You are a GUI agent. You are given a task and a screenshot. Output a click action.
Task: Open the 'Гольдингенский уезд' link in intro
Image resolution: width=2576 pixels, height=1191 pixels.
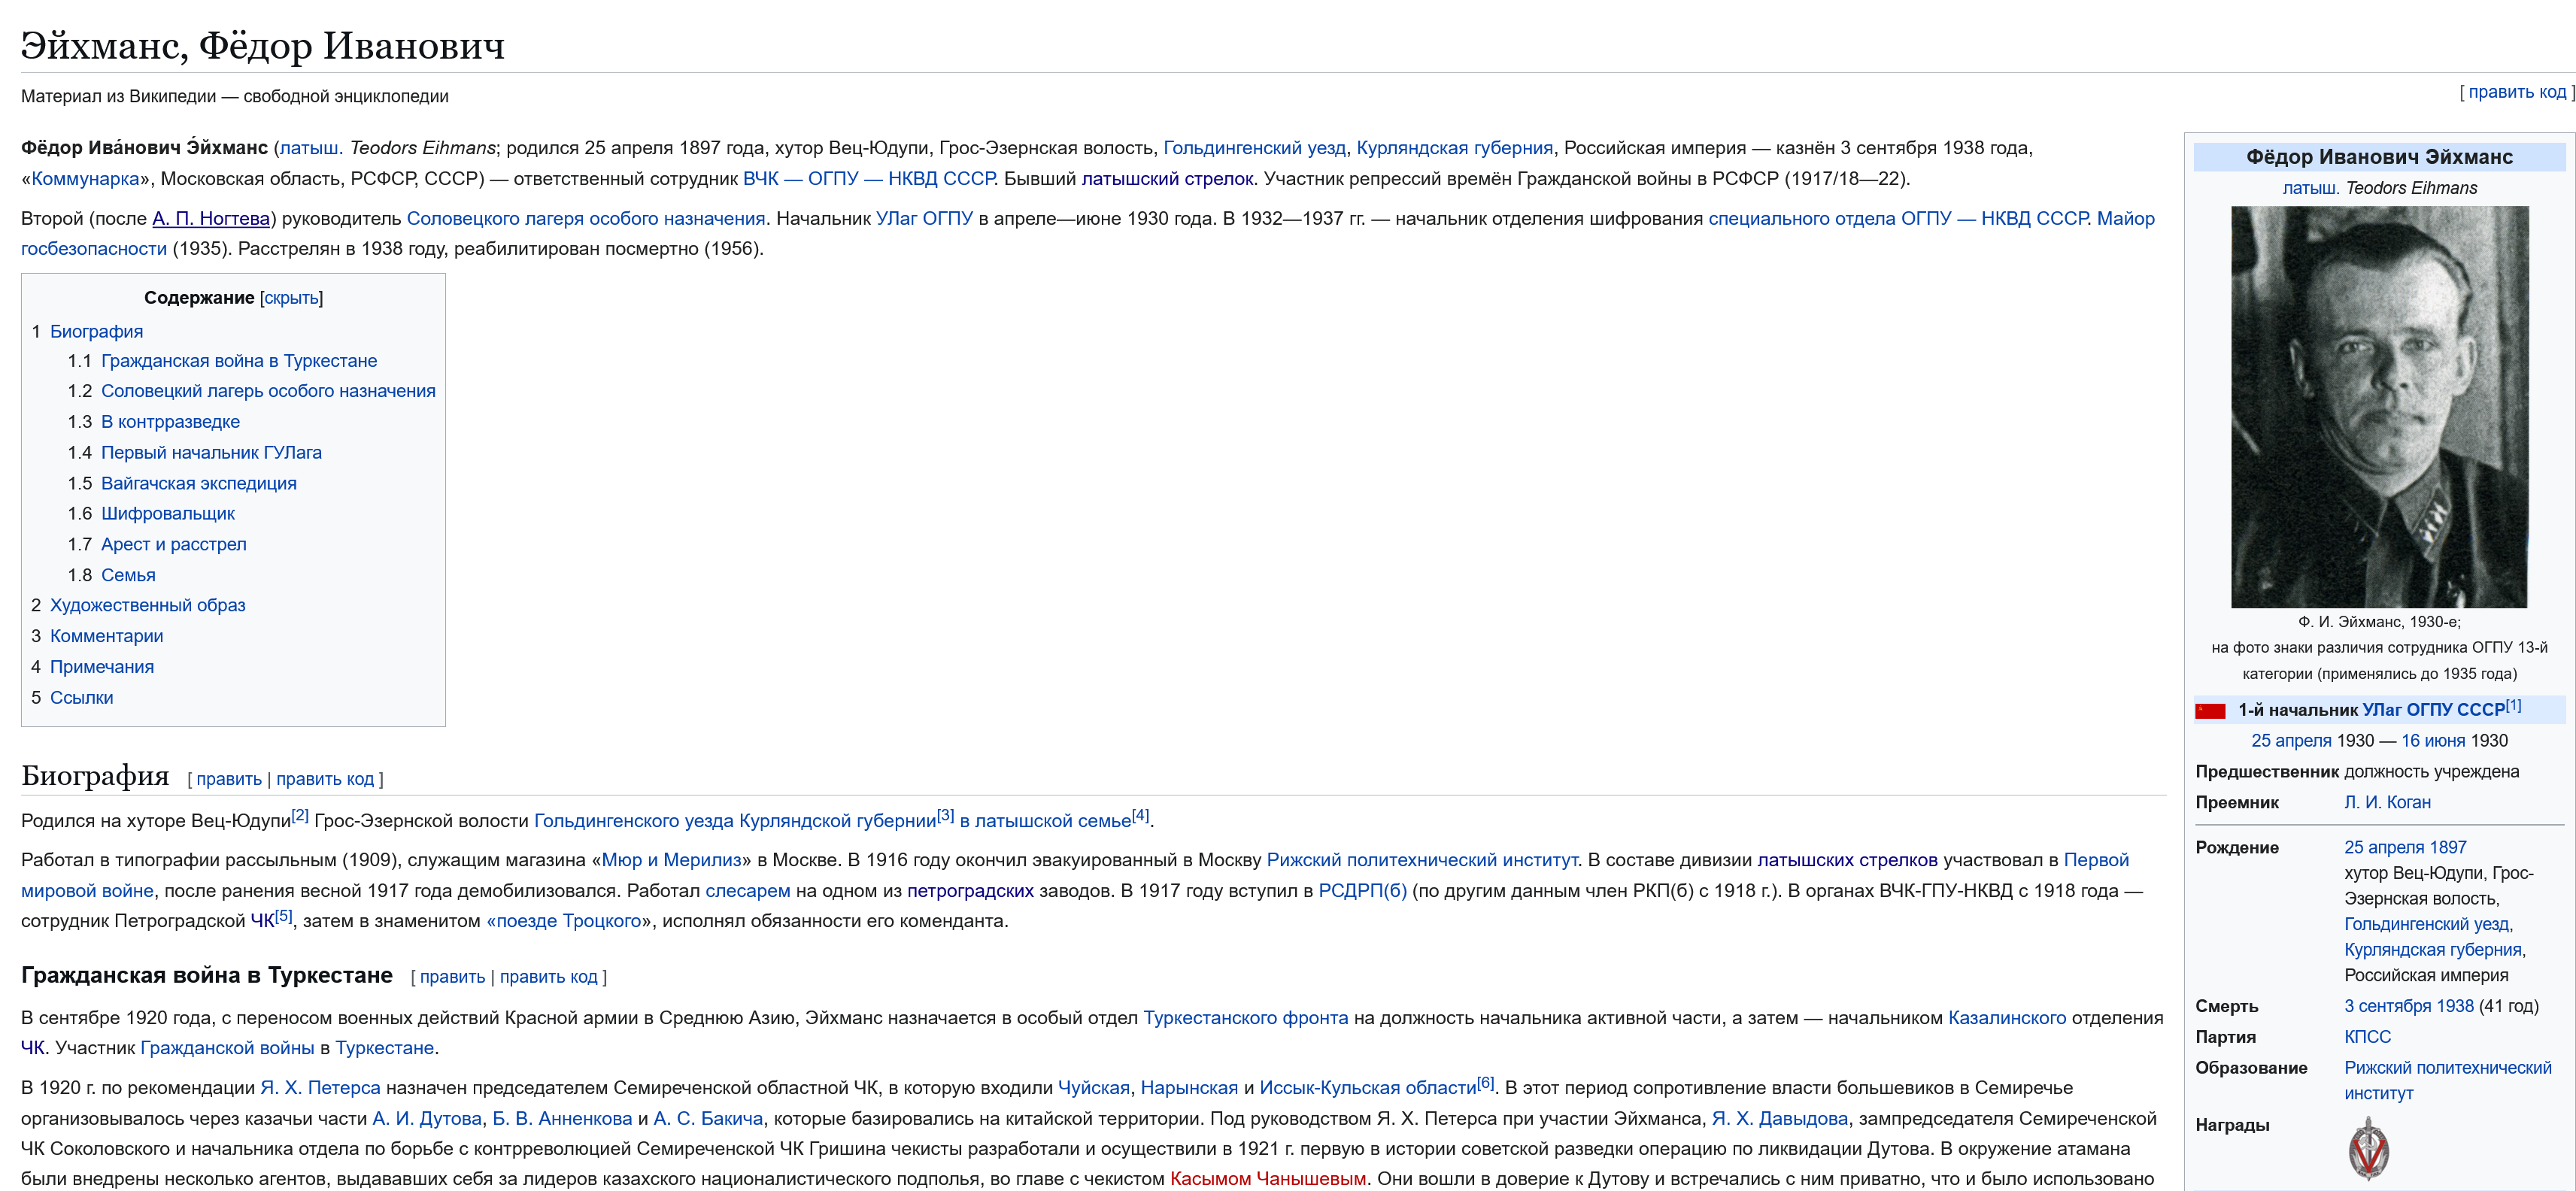(1254, 148)
